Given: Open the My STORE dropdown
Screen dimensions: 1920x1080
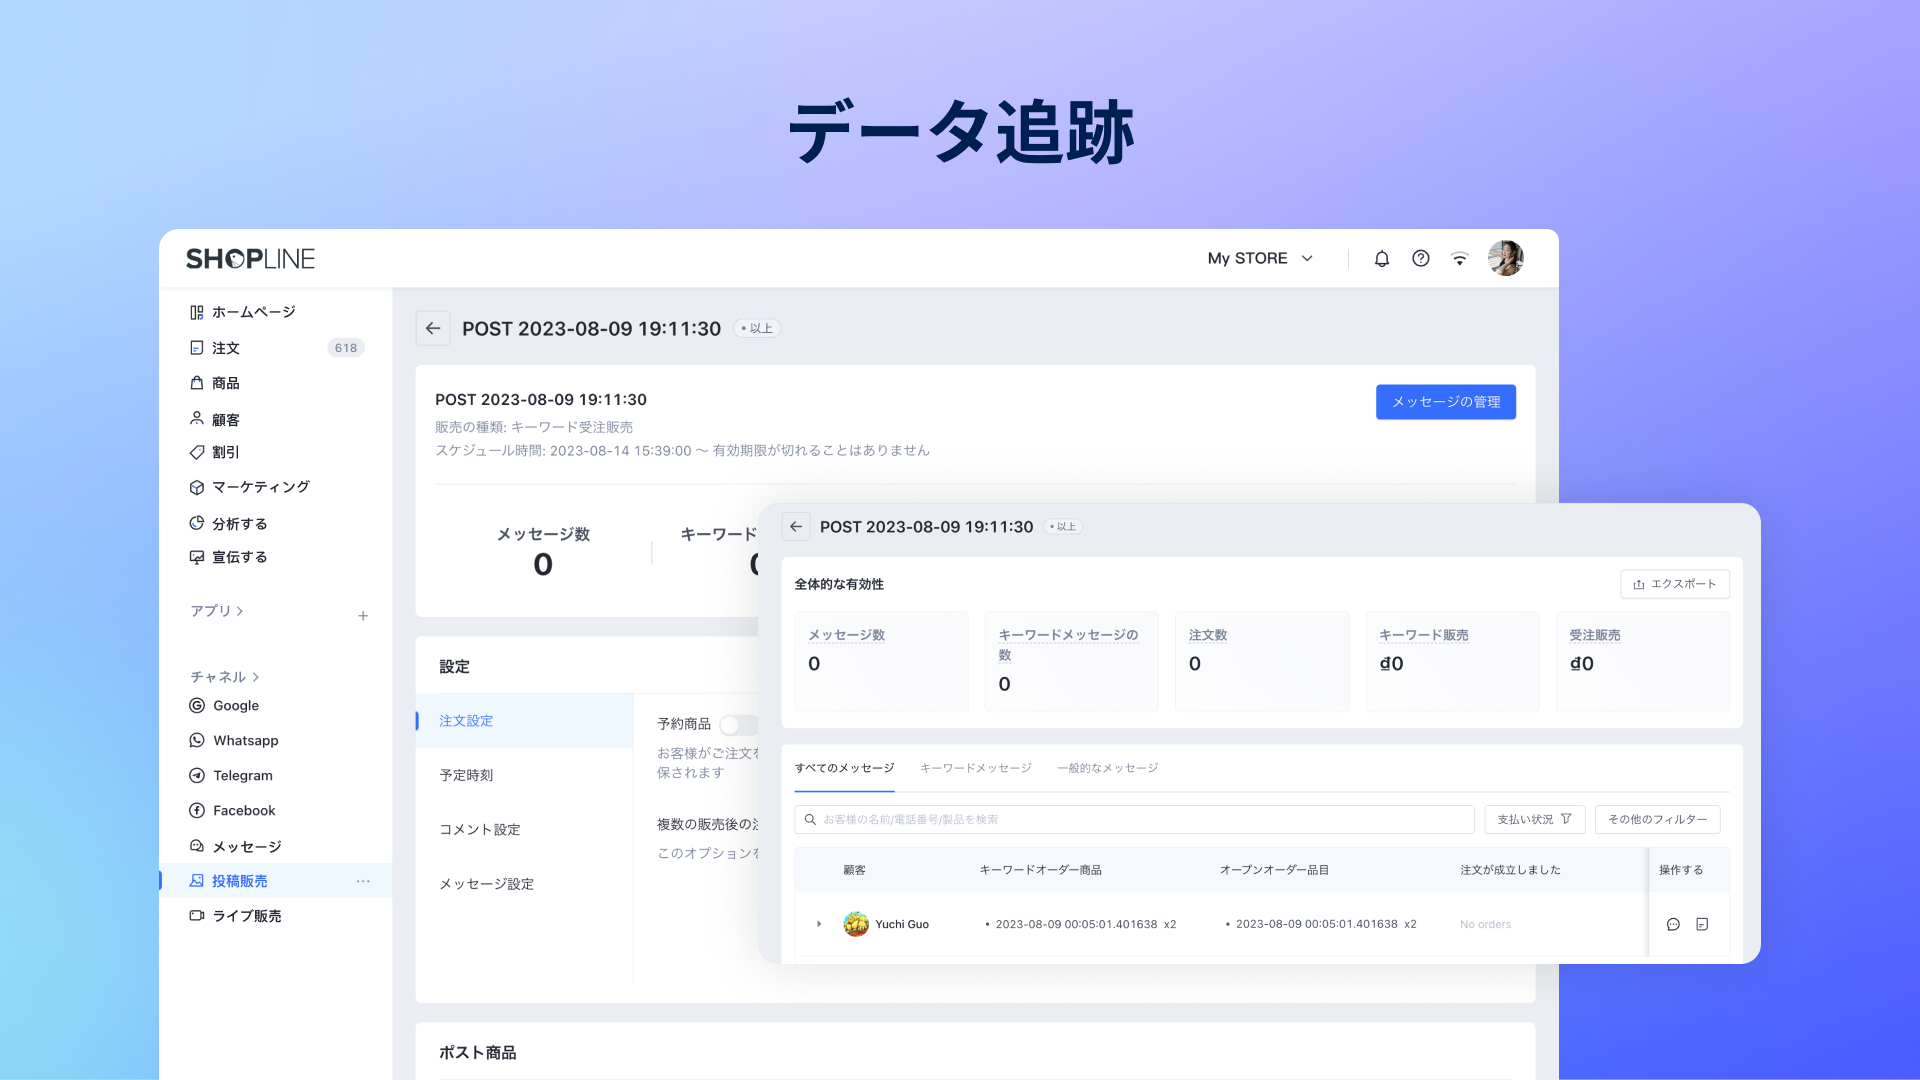Looking at the screenshot, I should [1260, 259].
